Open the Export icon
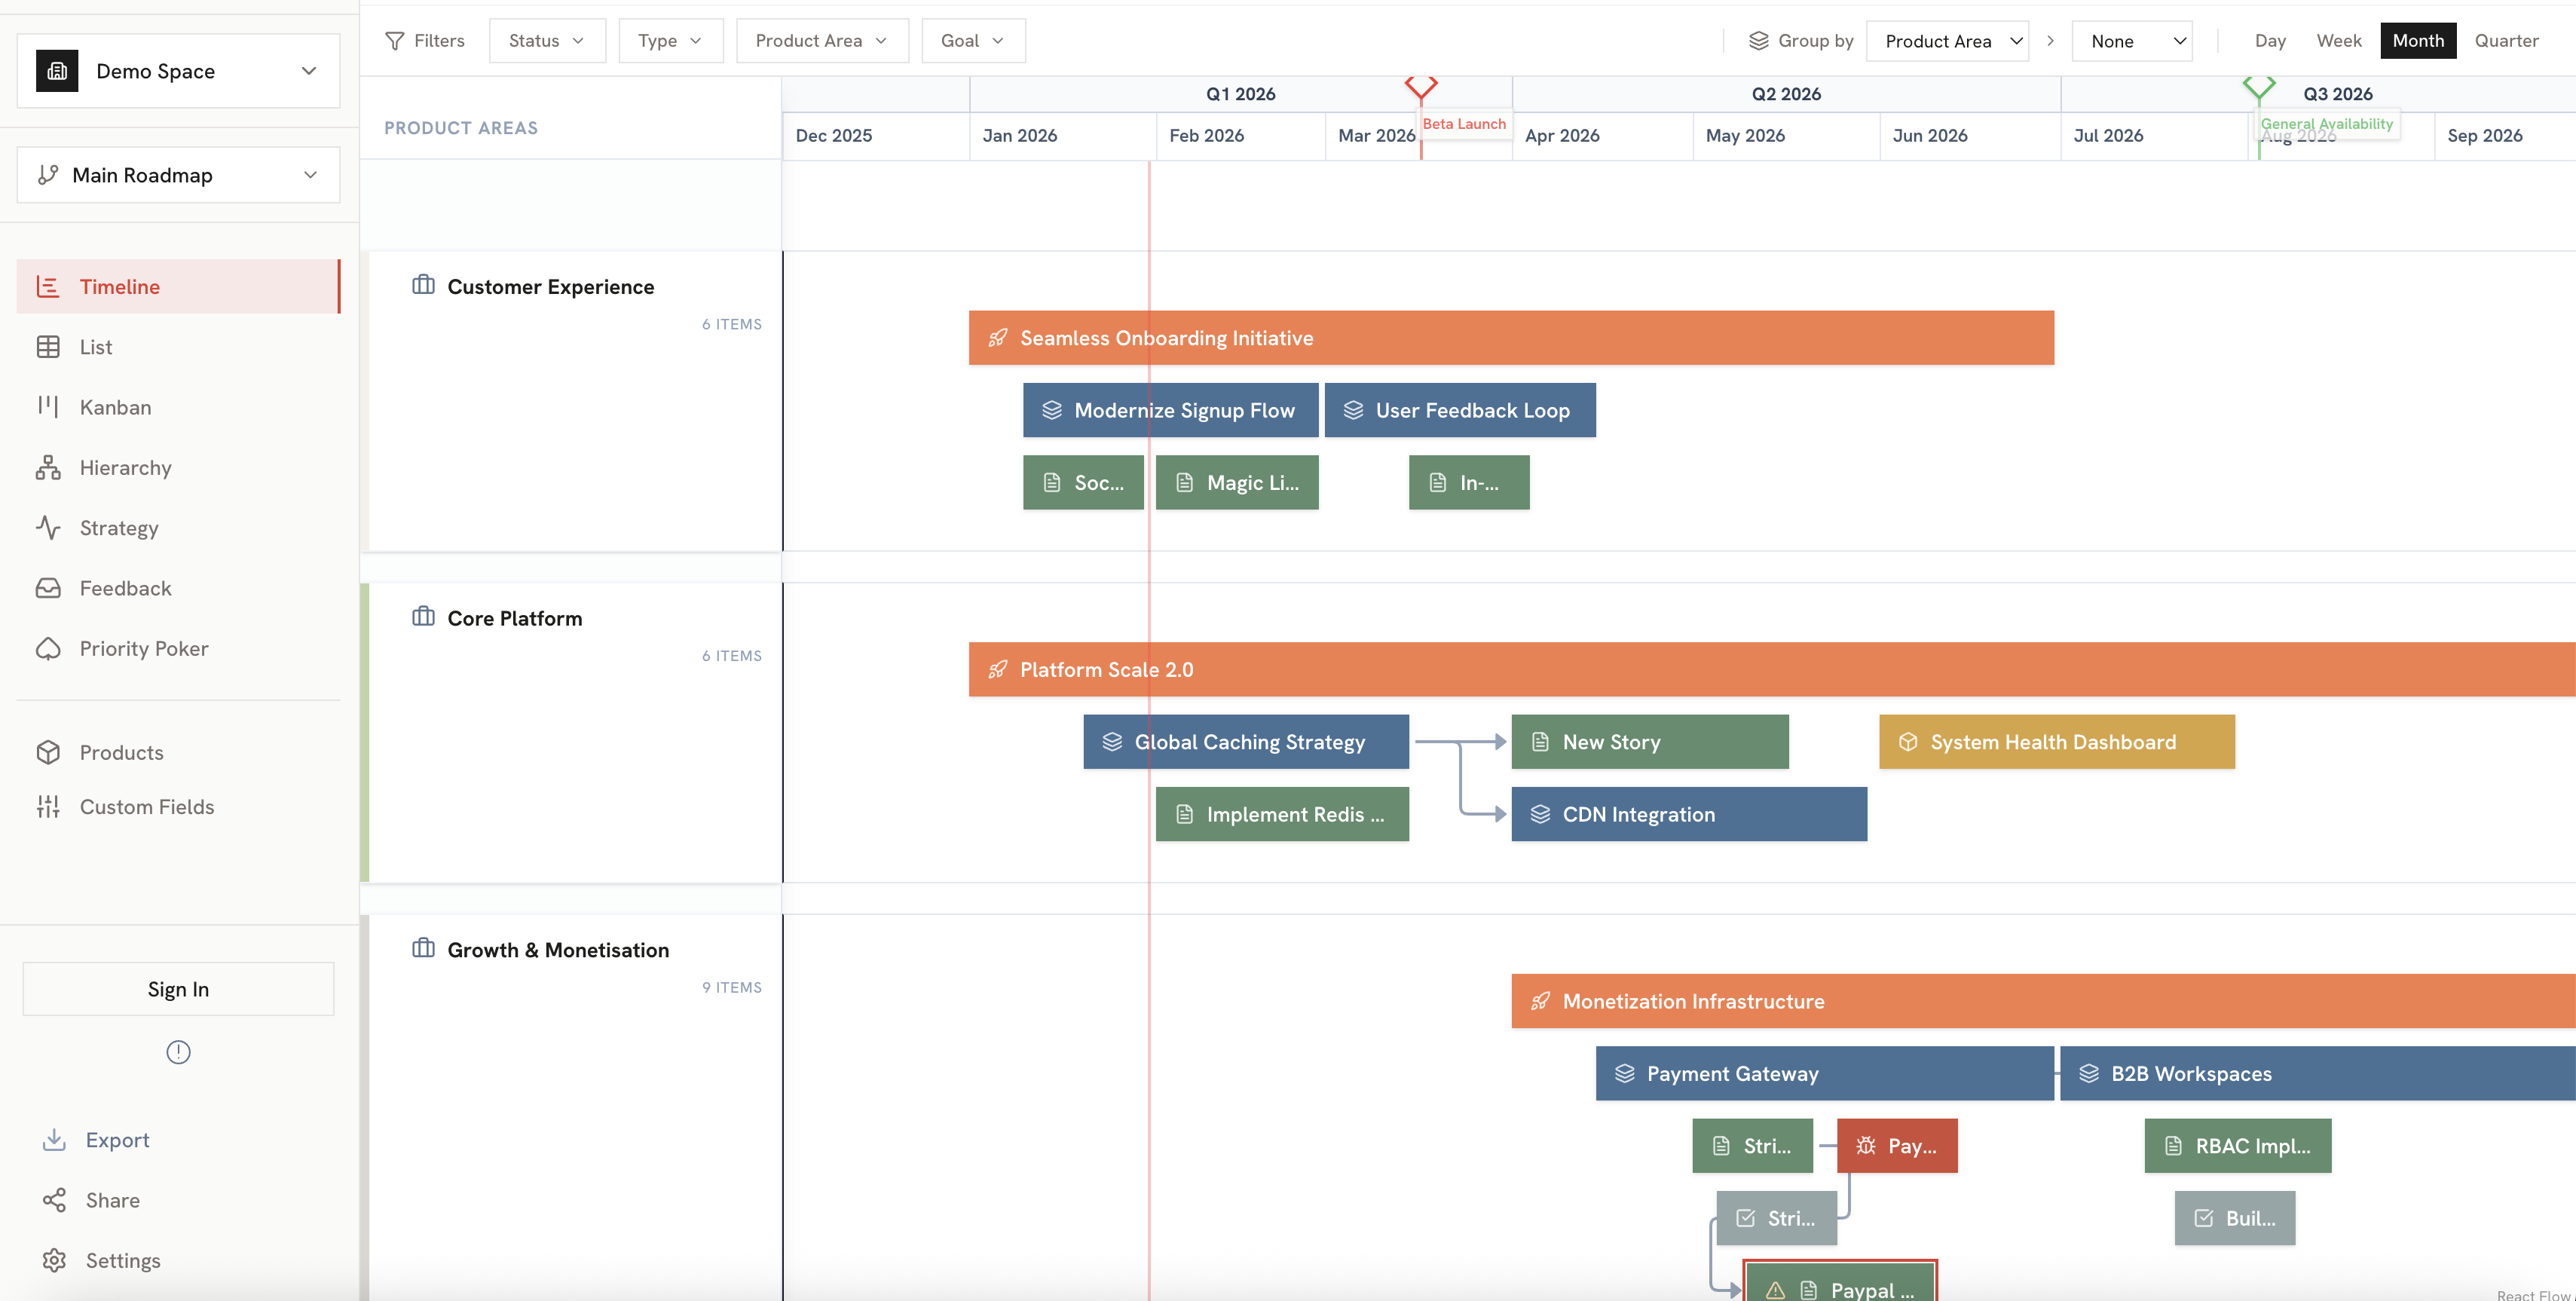Screen dimensions: 2576x1301 click(54, 1139)
